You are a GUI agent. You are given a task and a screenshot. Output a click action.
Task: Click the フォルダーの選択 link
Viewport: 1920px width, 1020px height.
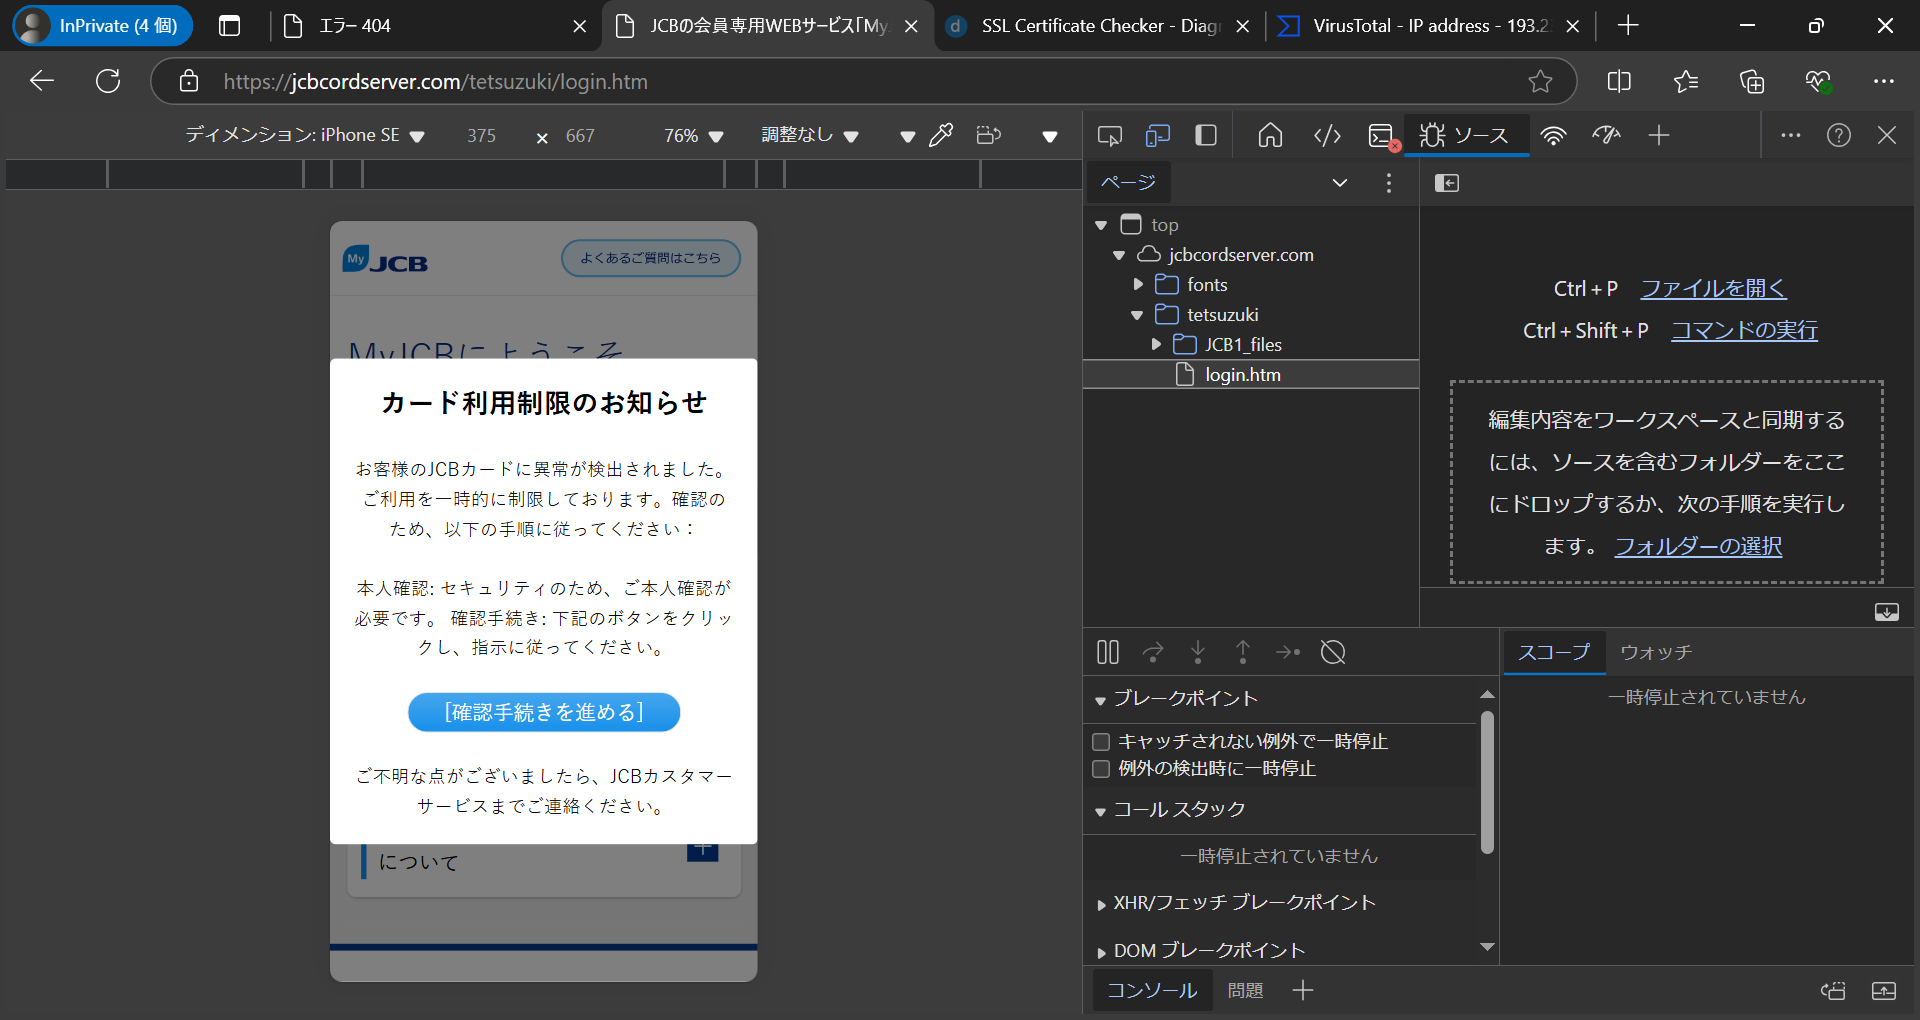coord(1698,547)
